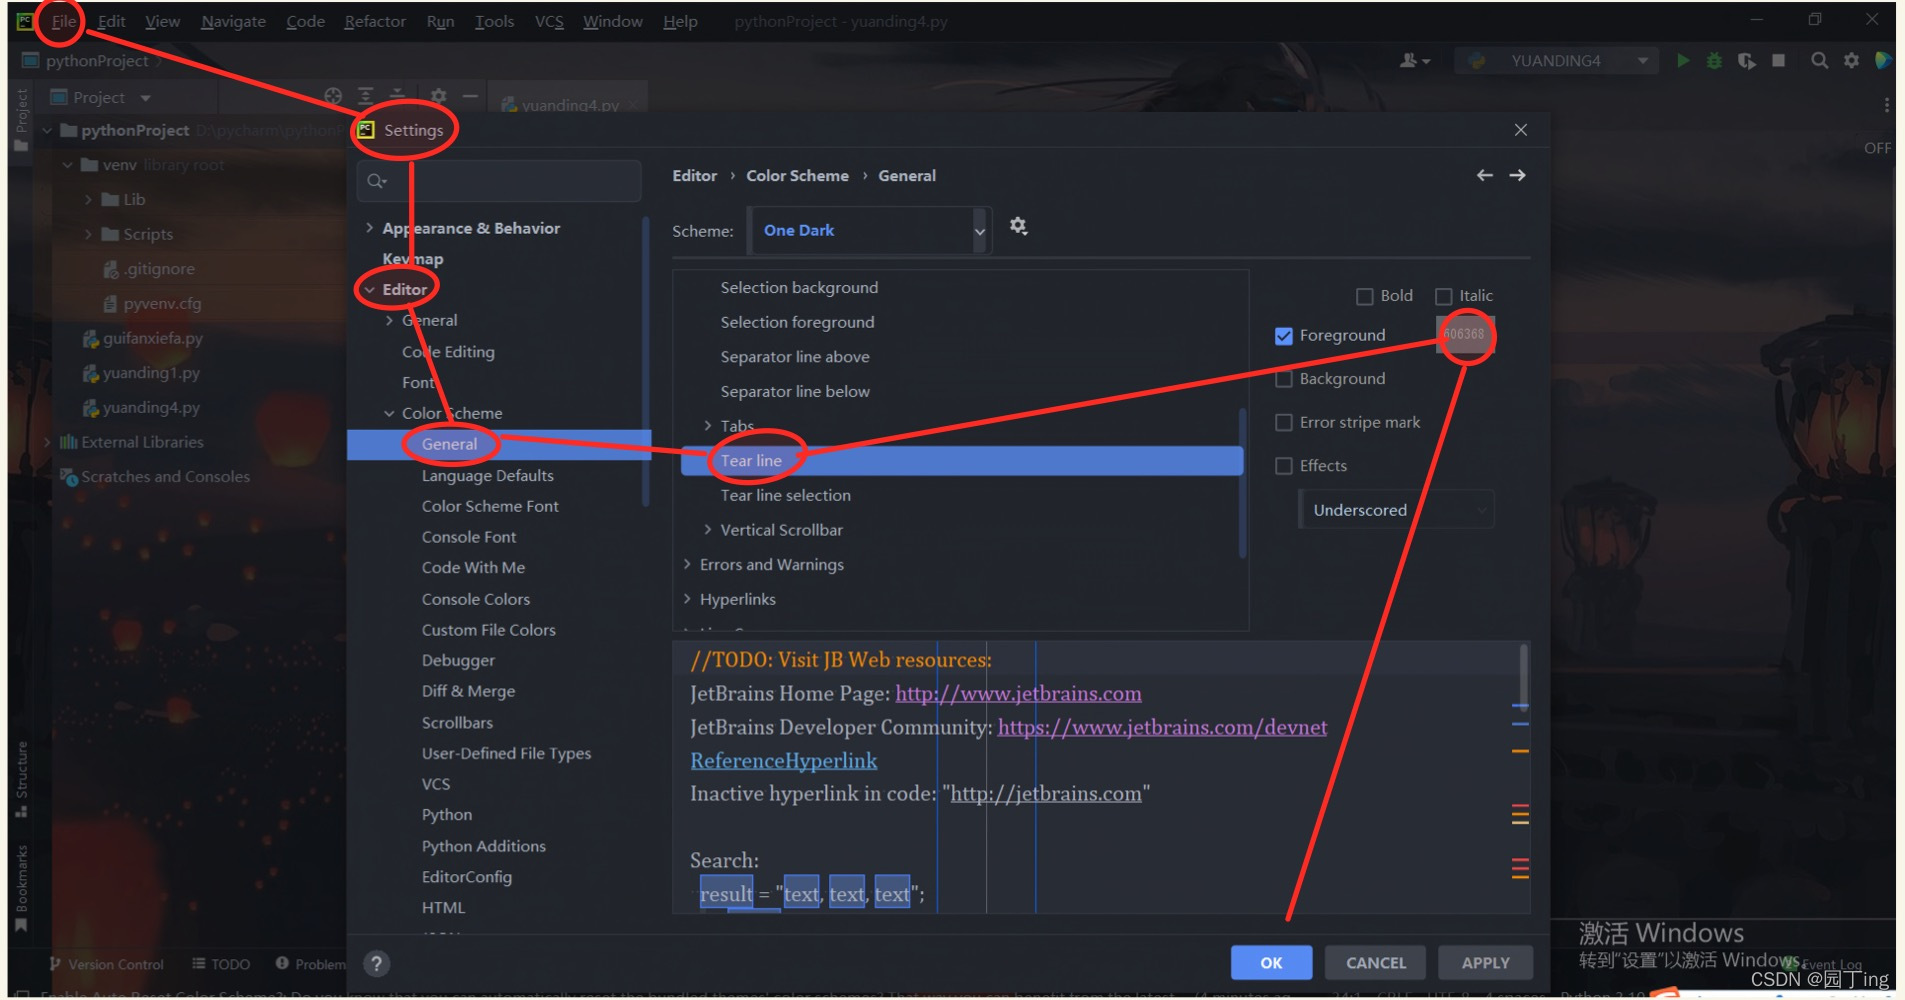Open the Scheme One Dark dropdown
The width and height of the screenshot is (1905, 1000).
869,230
